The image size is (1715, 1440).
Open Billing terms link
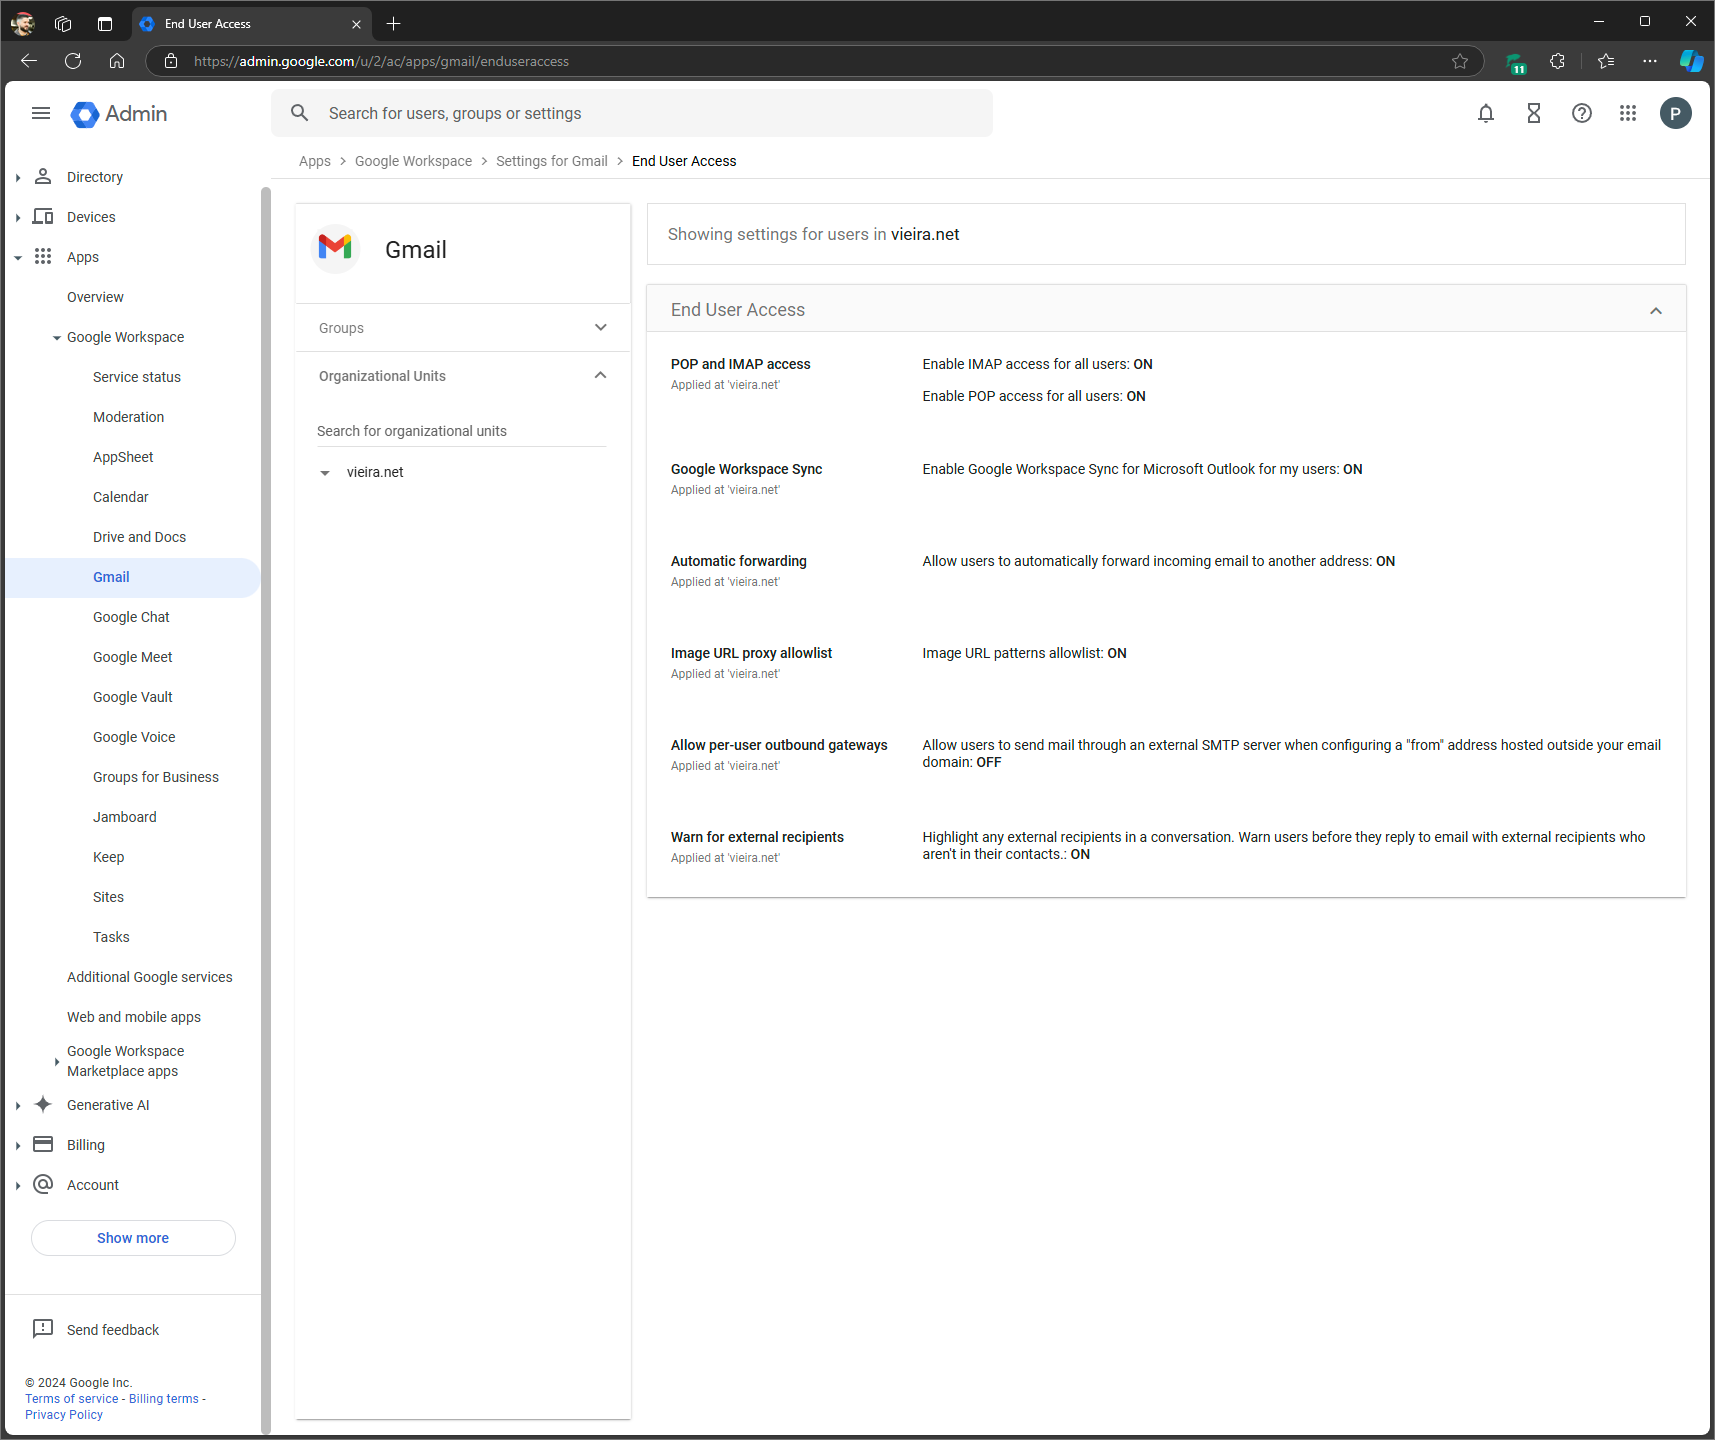click(x=164, y=1399)
